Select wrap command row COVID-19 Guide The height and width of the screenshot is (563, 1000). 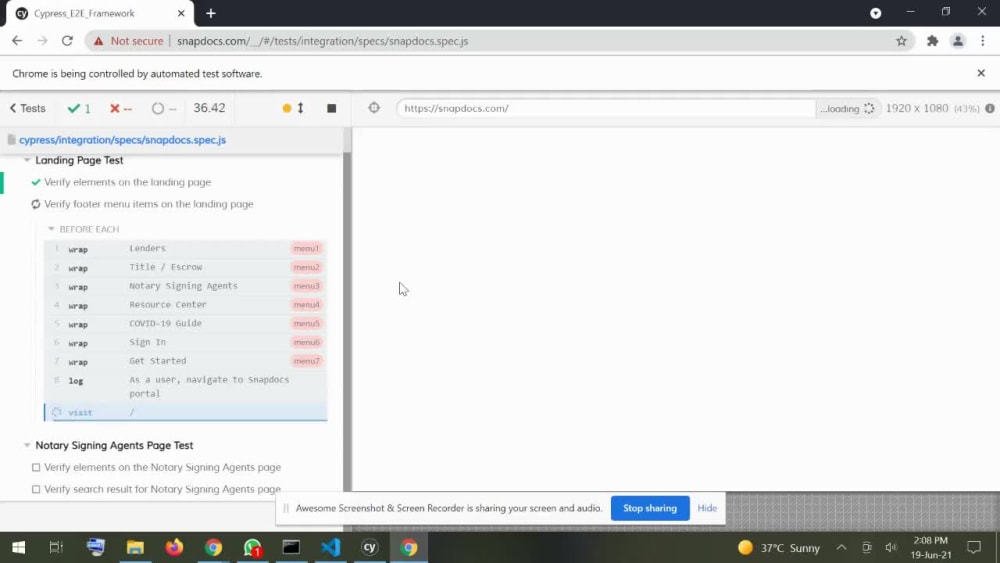(x=186, y=323)
